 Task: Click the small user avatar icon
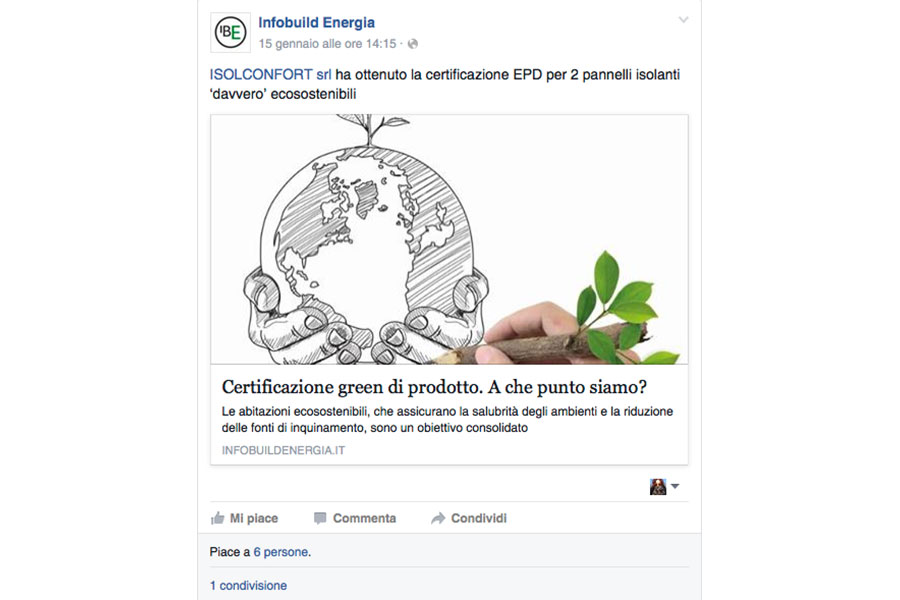coord(658,486)
